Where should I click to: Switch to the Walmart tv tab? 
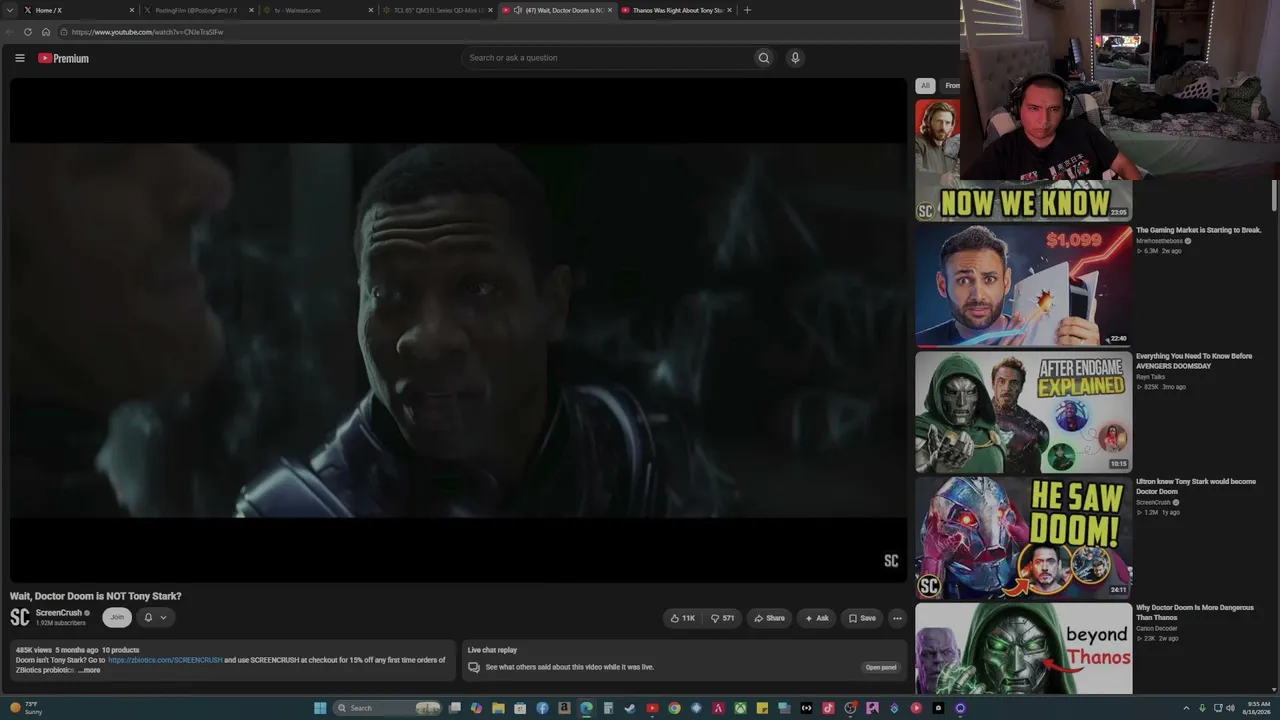(317, 10)
